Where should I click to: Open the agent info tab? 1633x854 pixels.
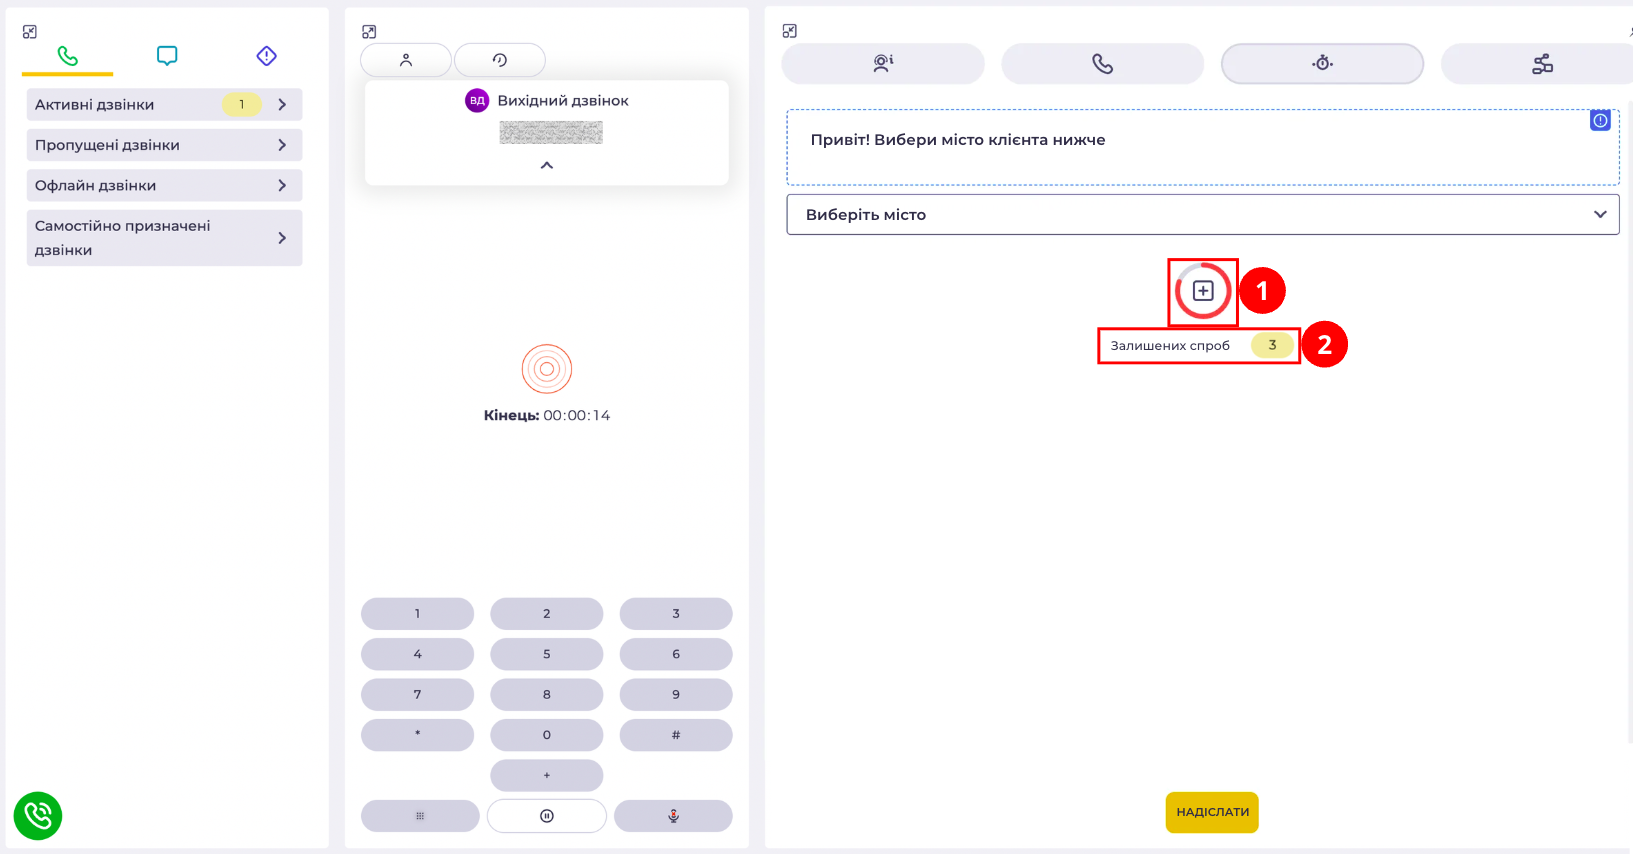point(883,64)
